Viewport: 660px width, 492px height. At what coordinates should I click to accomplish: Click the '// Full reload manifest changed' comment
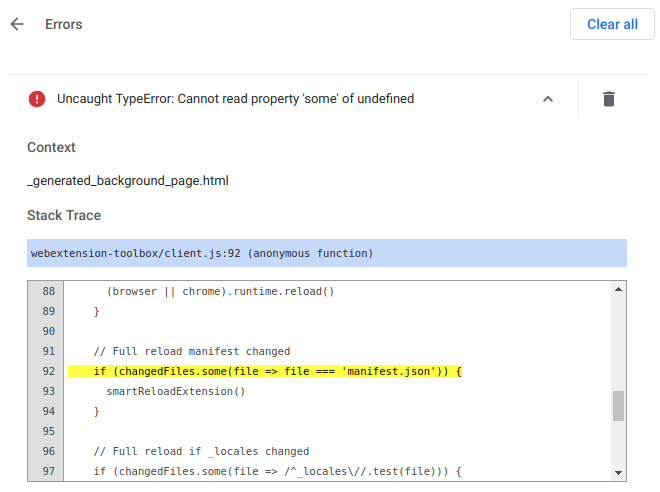pyautogui.click(x=192, y=351)
